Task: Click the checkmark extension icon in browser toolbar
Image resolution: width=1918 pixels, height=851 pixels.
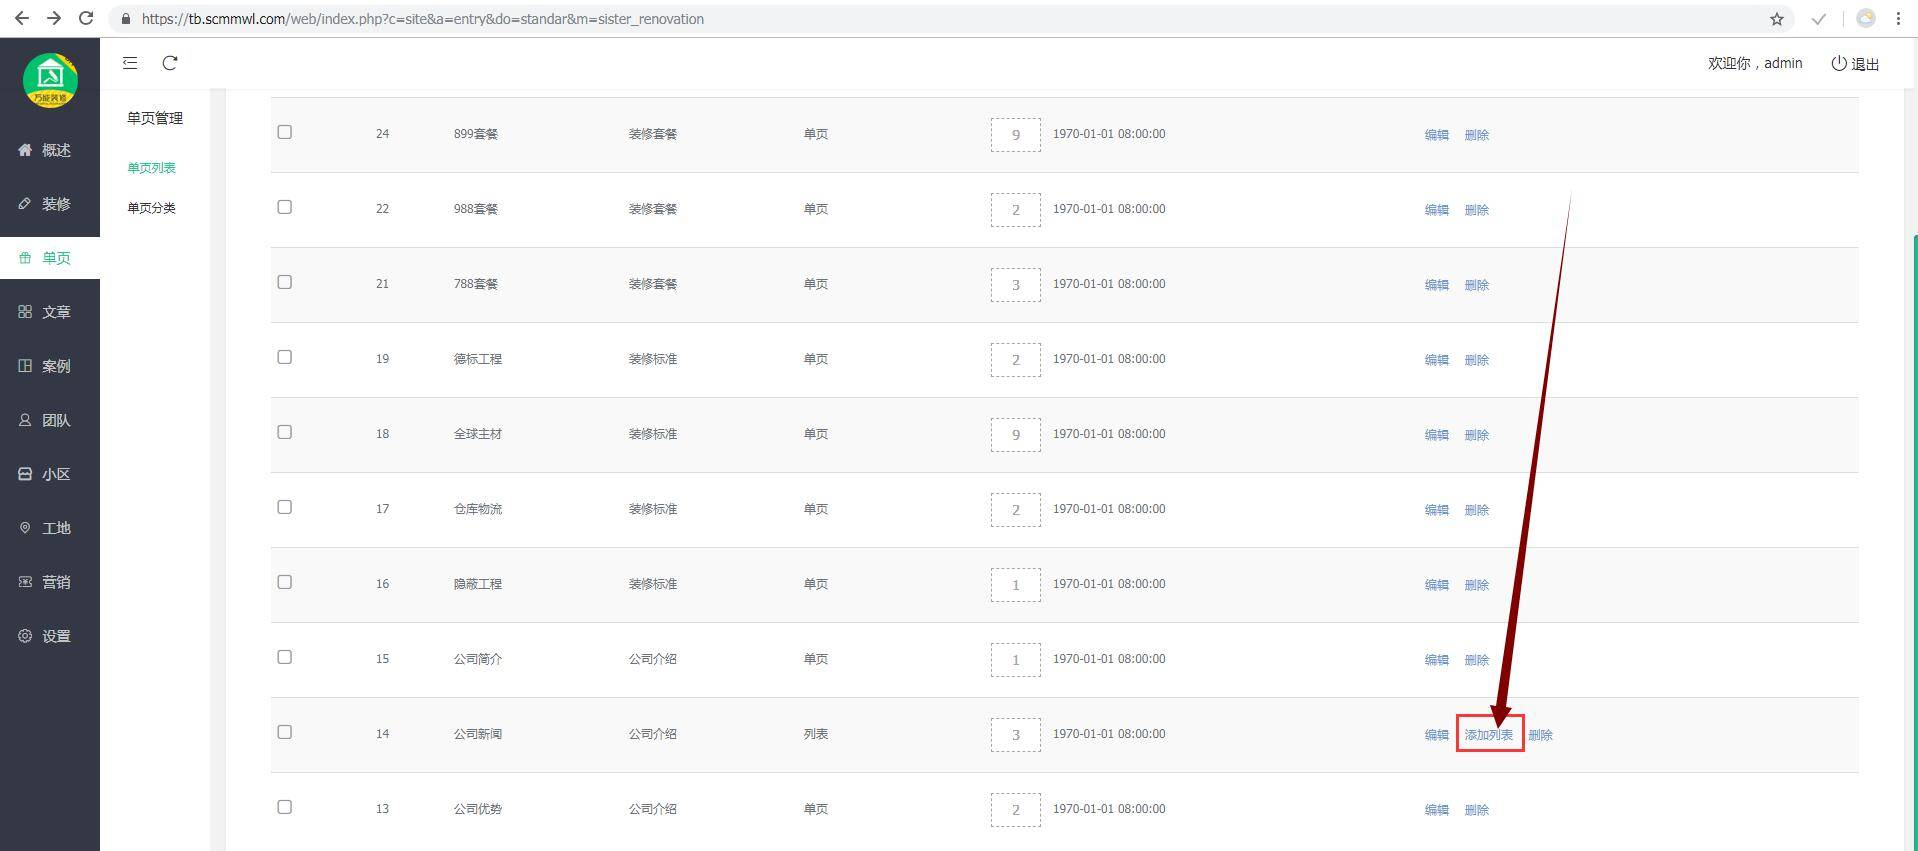Action: 1819,19
